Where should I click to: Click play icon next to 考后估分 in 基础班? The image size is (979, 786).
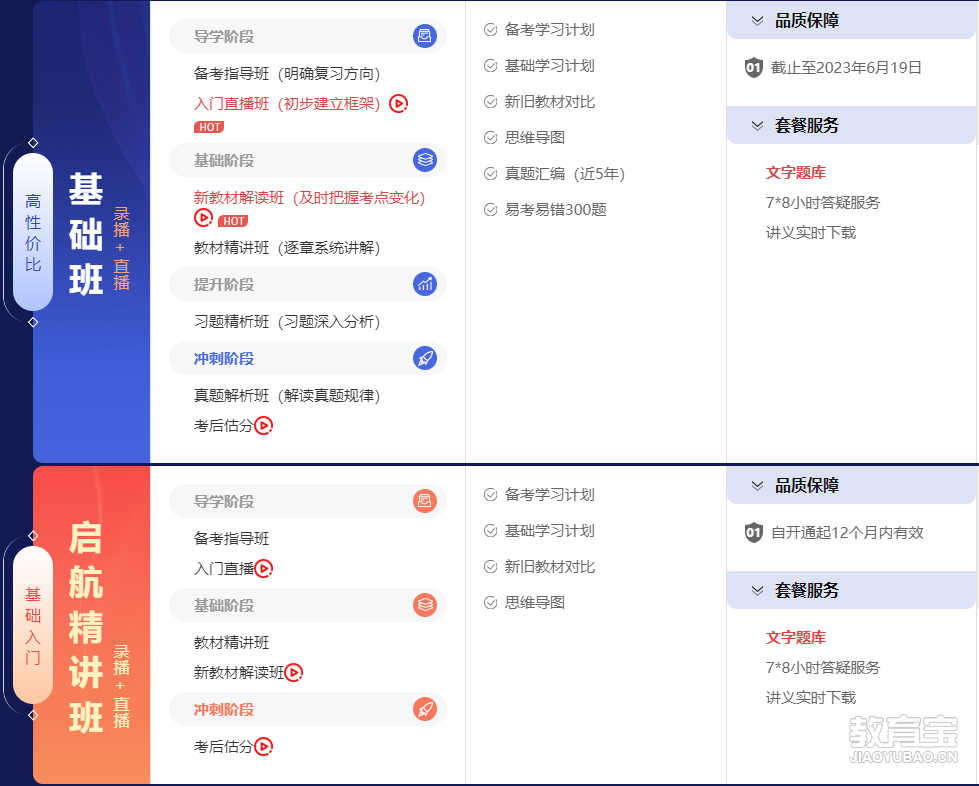[x=263, y=426]
